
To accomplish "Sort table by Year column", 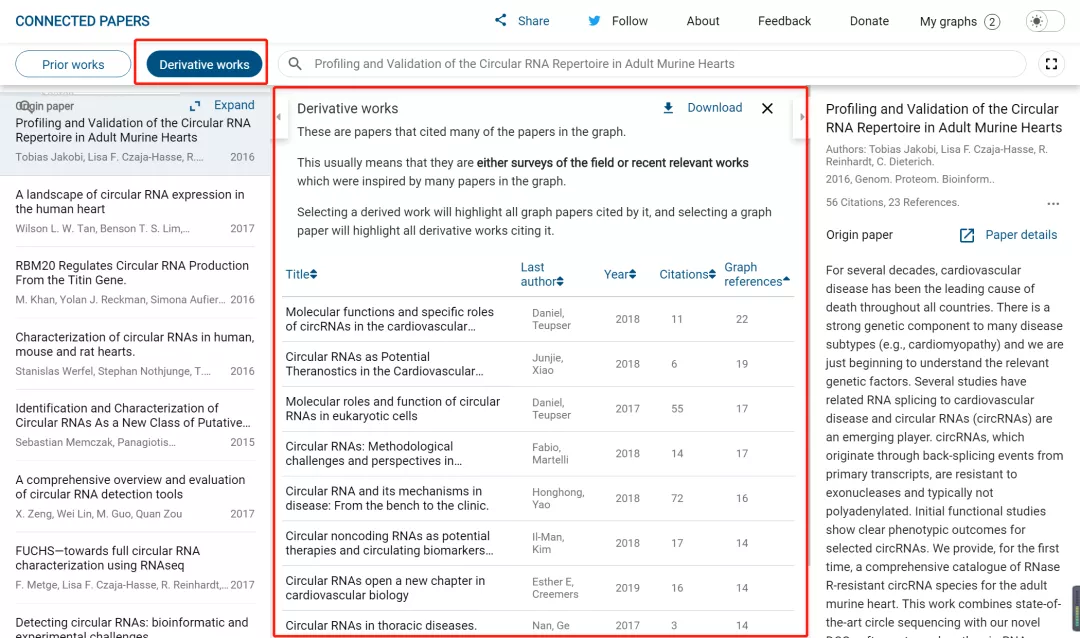I will click(x=618, y=274).
